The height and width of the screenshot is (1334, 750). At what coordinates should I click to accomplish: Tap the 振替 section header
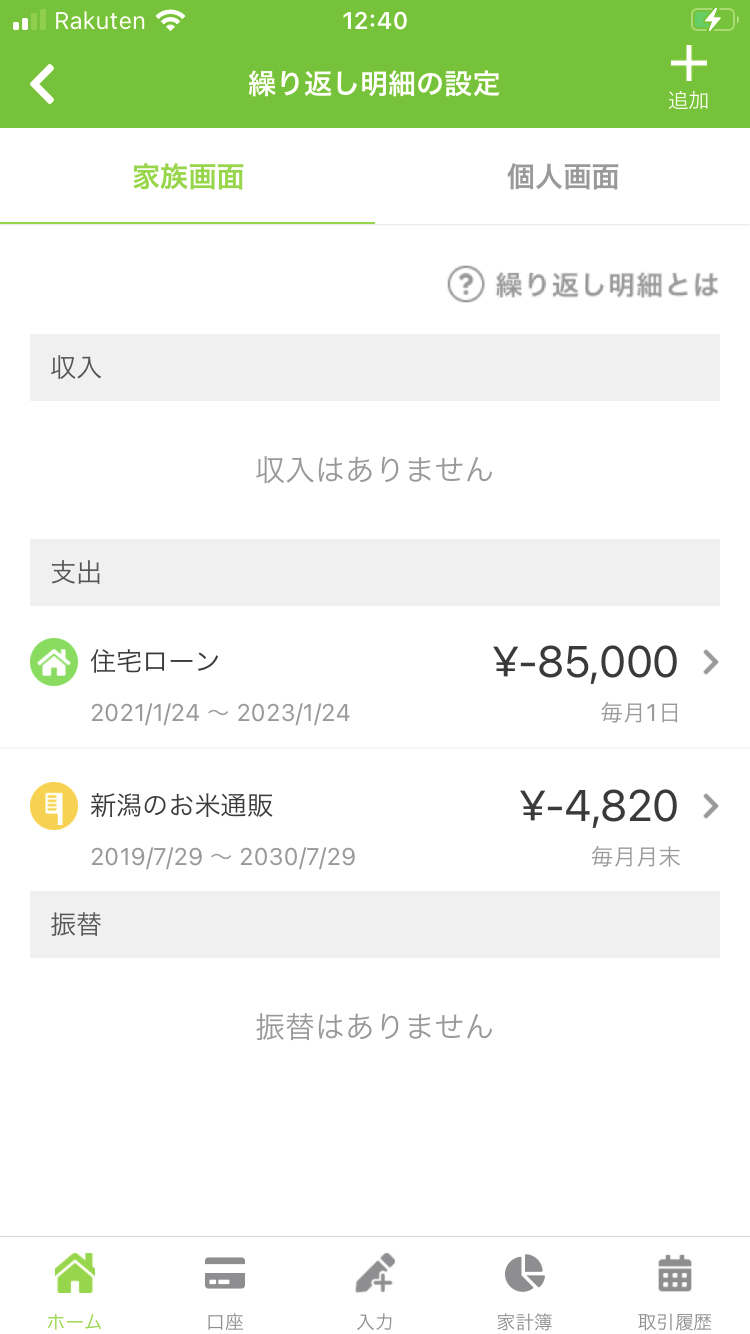click(x=375, y=924)
